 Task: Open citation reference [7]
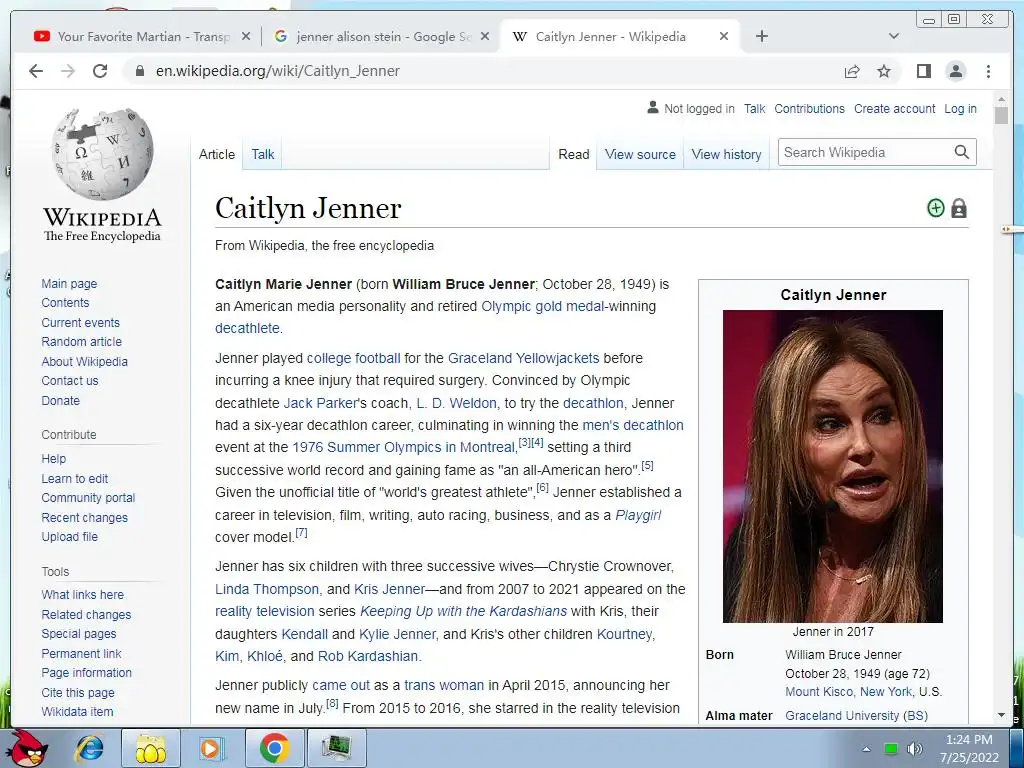click(x=301, y=533)
